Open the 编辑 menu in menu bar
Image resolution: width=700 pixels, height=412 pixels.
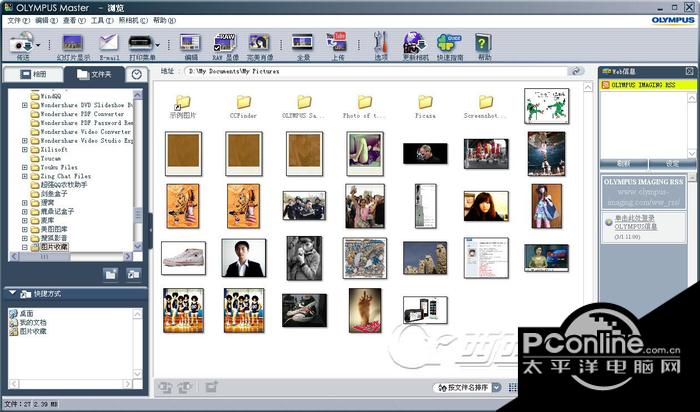tap(46, 21)
